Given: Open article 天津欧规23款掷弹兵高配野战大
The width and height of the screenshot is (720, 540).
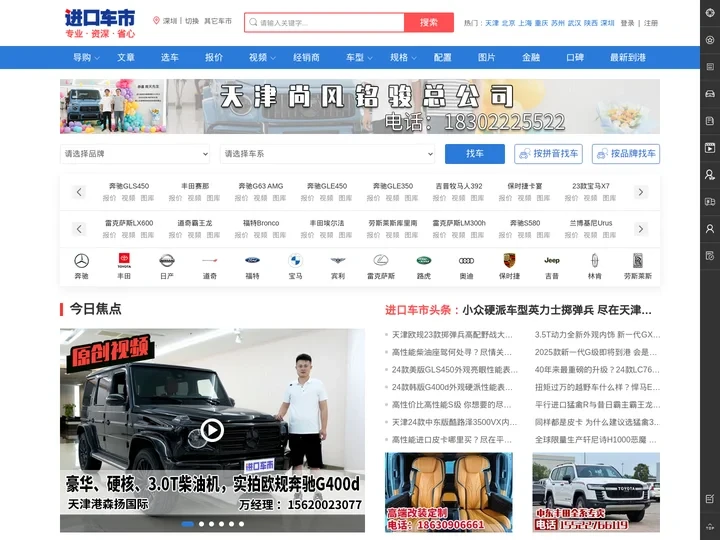Looking at the screenshot, I should [452, 335].
